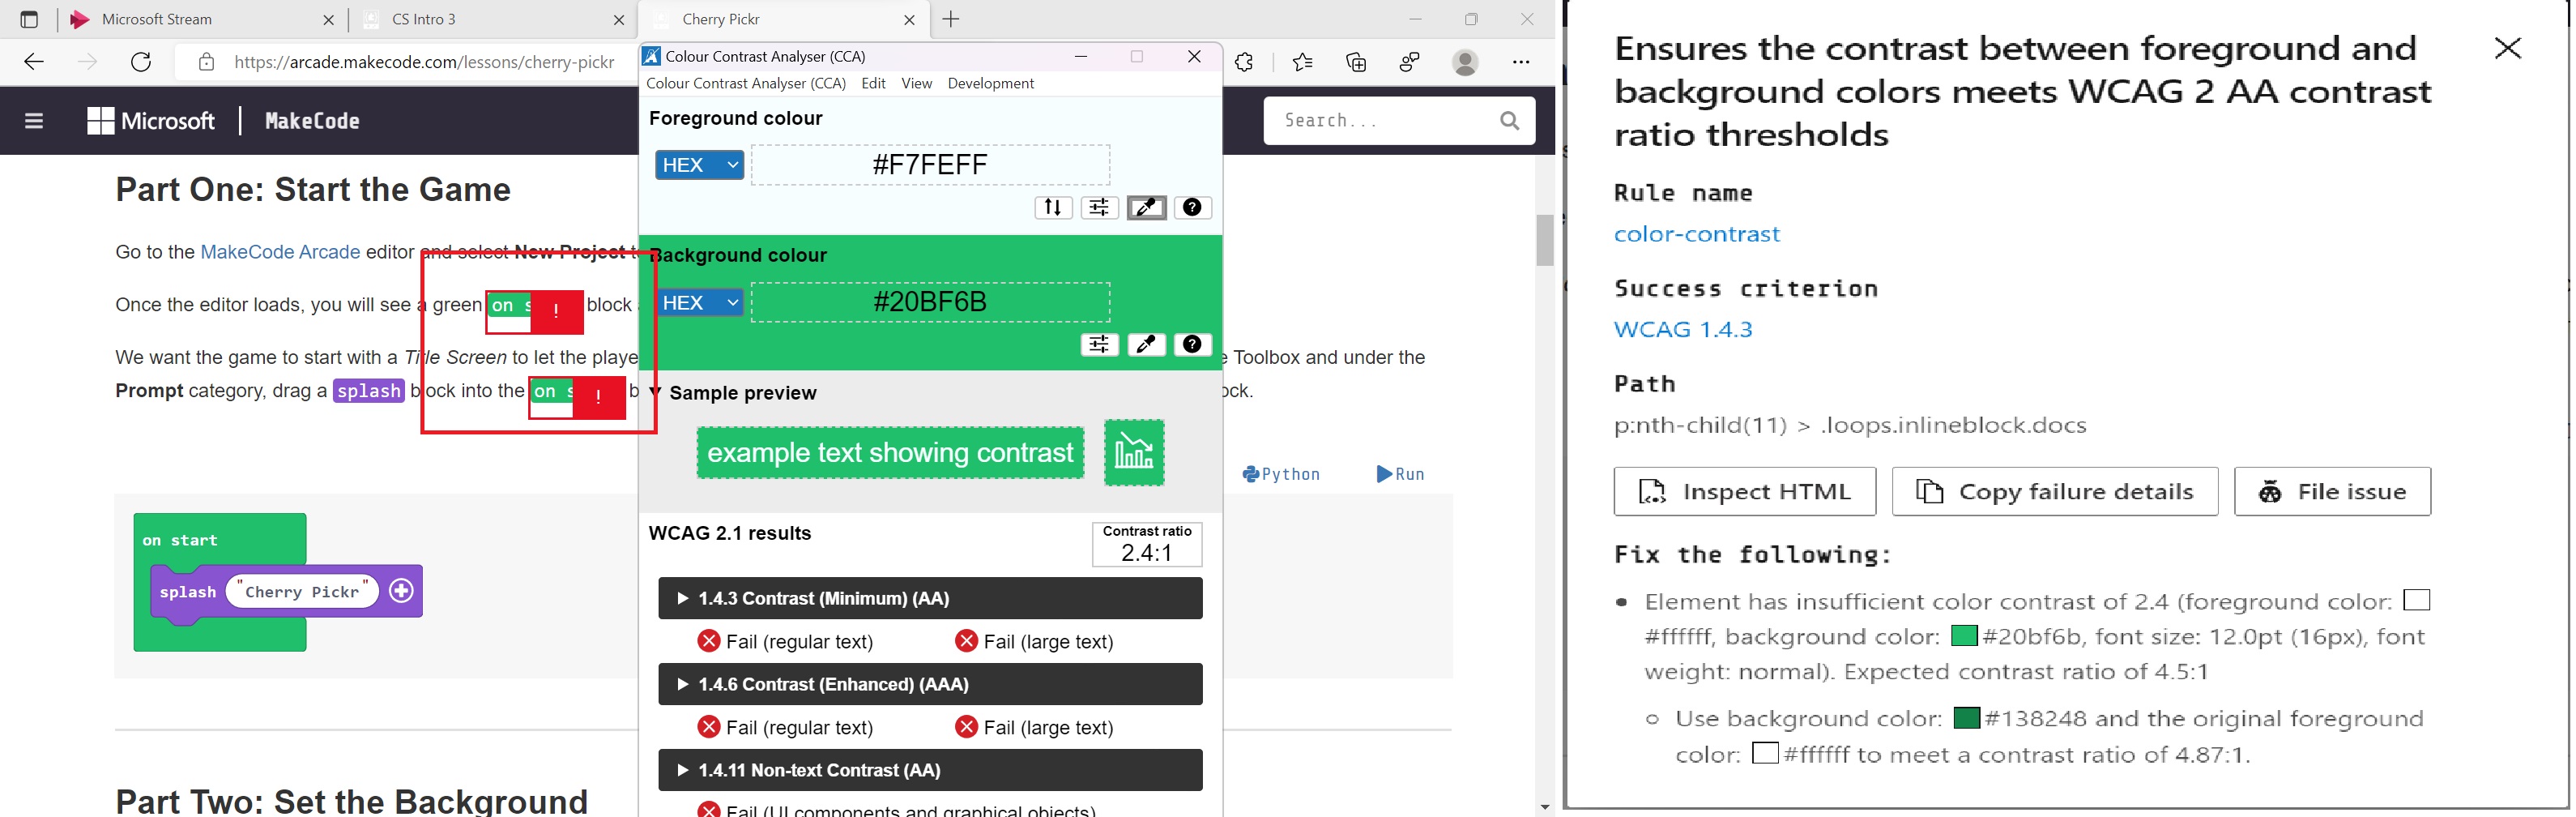Open background colour help button

pyautogui.click(x=1192, y=344)
